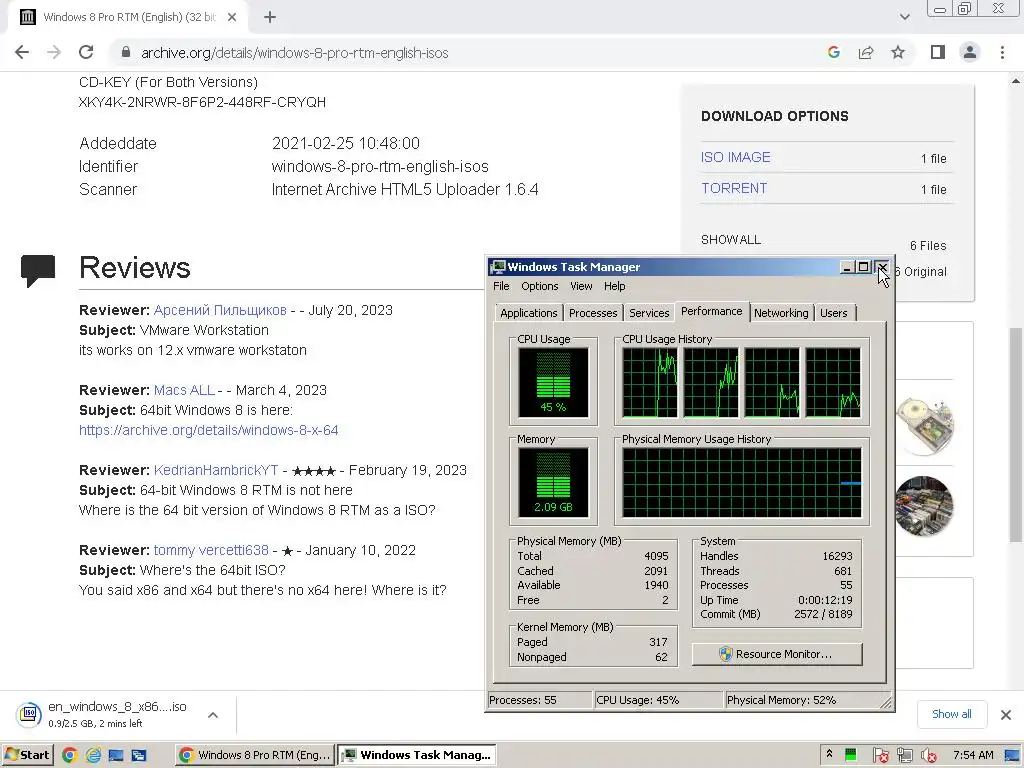Click Physical Memory Usage History graph
Image resolution: width=1024 pixels, height=768 pixels.
point(742,483)
